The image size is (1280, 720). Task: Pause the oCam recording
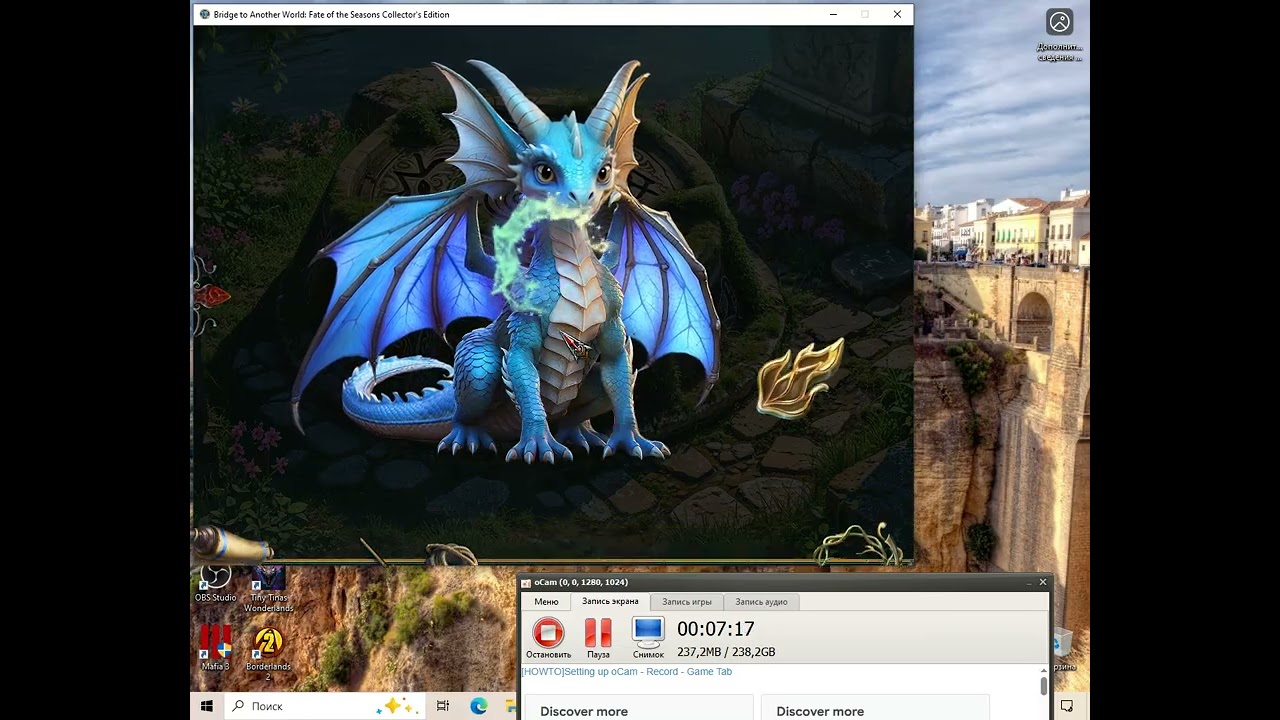click(598, 633)
